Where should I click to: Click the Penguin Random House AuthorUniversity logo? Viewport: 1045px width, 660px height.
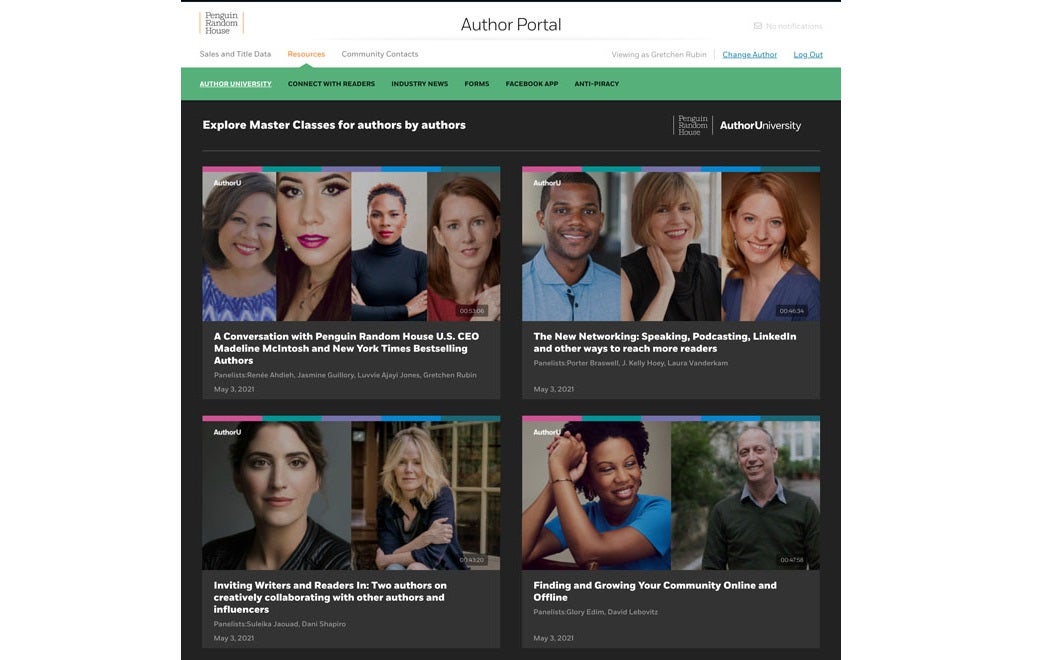(737, 125)
